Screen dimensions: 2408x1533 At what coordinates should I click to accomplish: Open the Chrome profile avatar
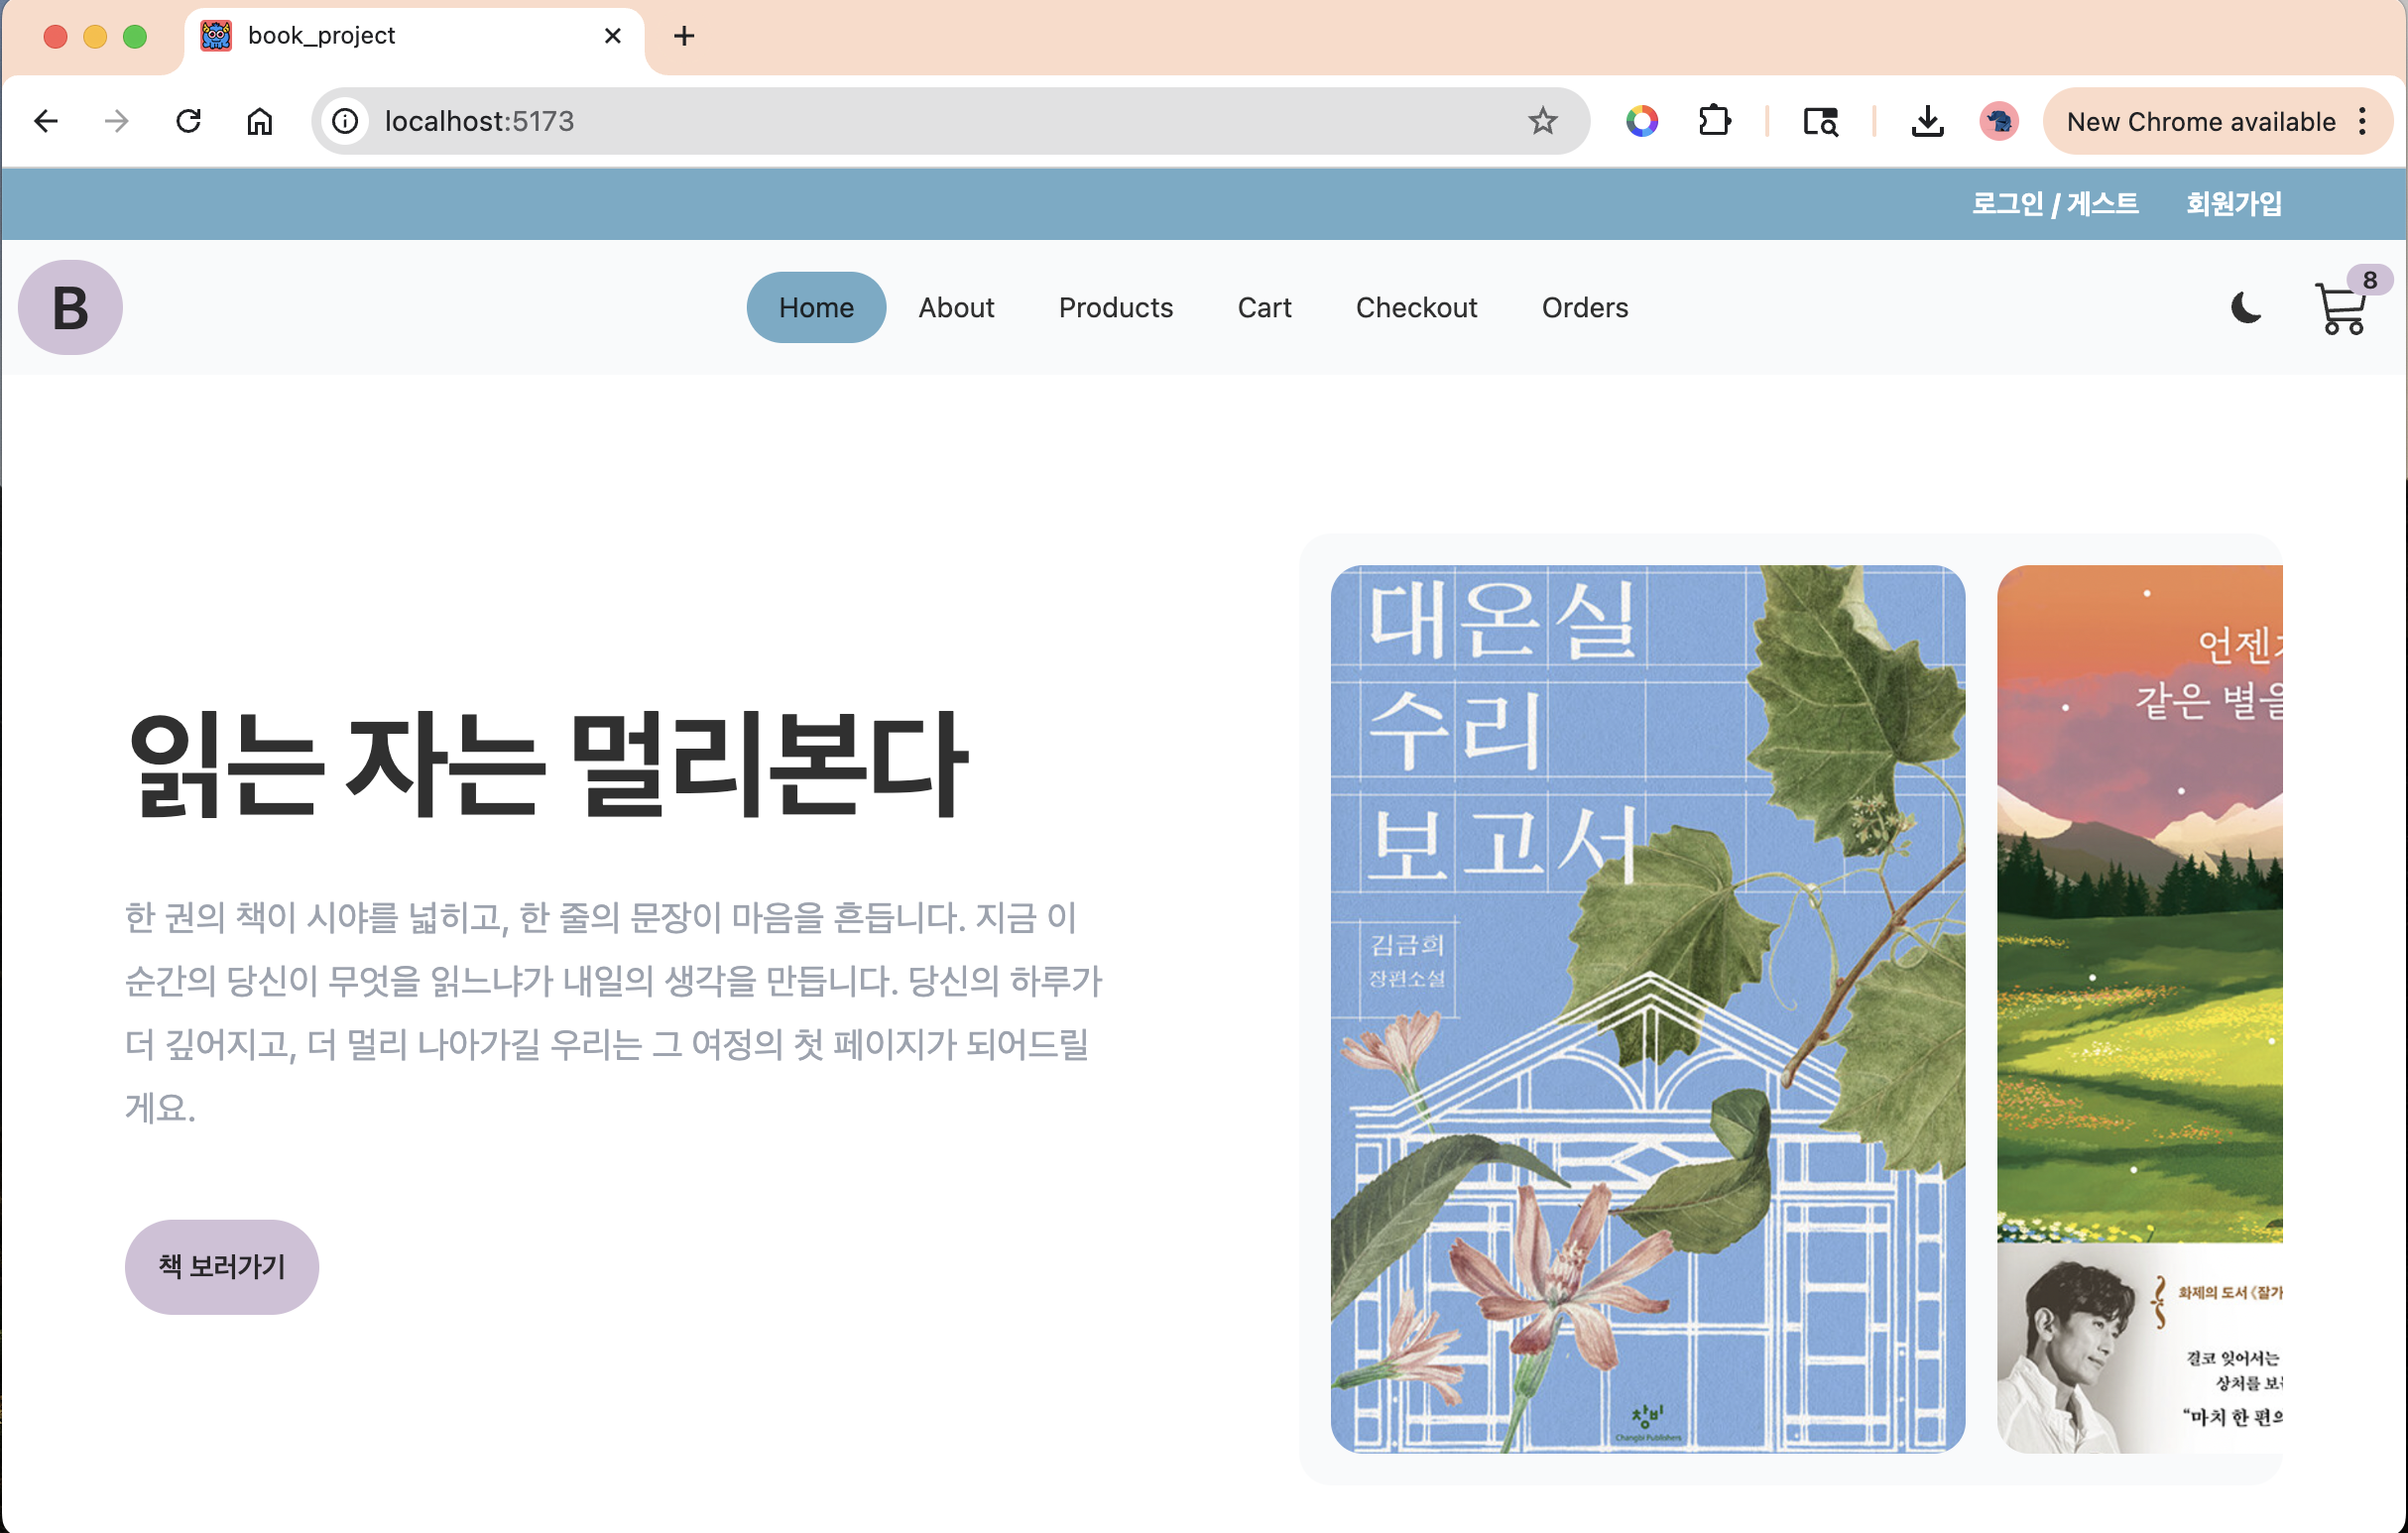1999,121
